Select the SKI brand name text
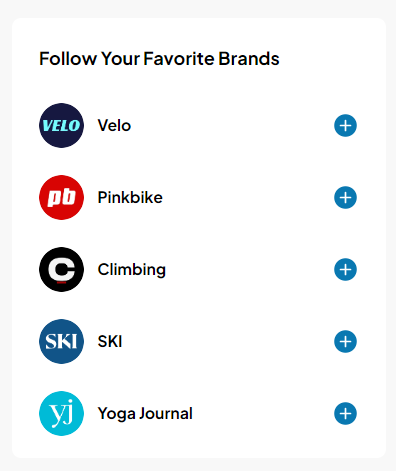396x471 pixels. click(110, 342)
